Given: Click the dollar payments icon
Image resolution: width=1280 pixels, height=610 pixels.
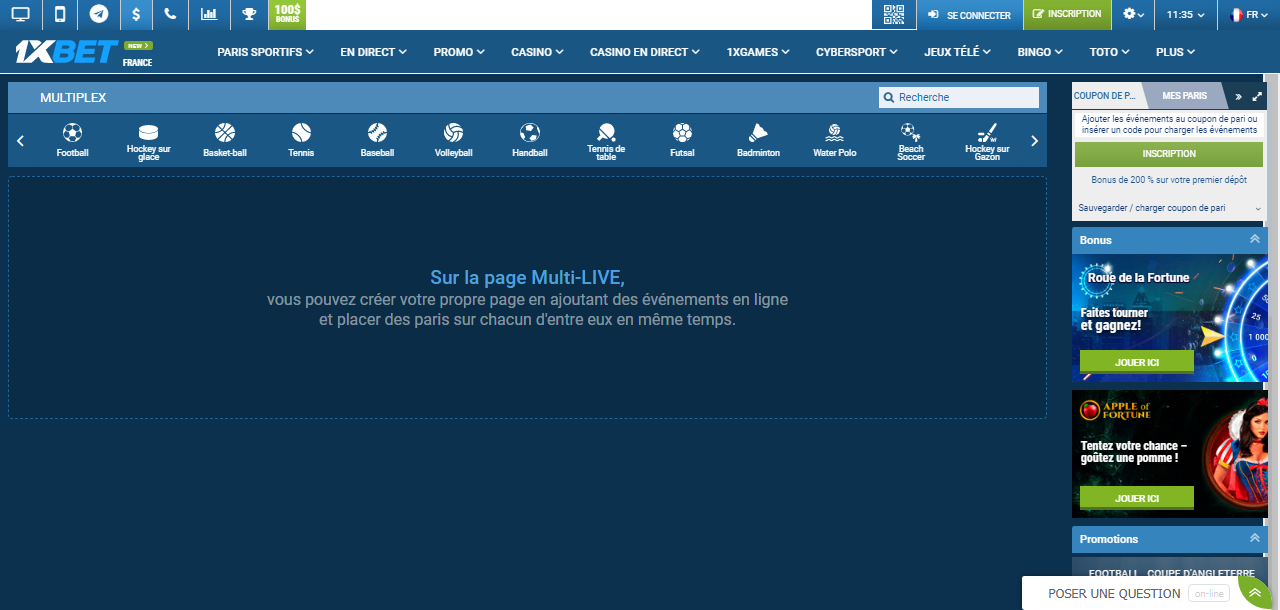Looking at the screenshot, I should pos(136,15).
